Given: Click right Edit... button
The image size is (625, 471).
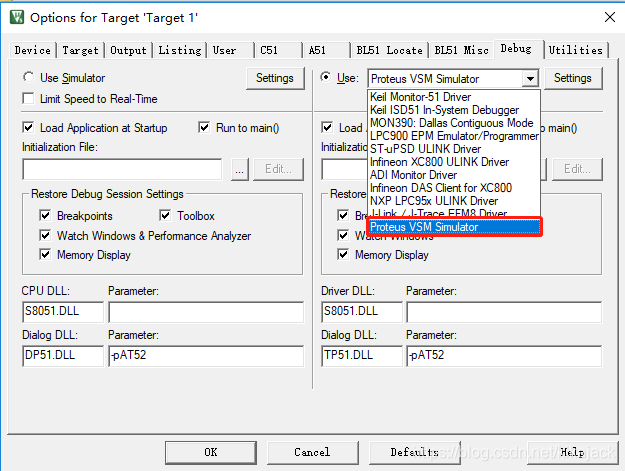Looking at the screenshot, I should click(x=577, y=169).
